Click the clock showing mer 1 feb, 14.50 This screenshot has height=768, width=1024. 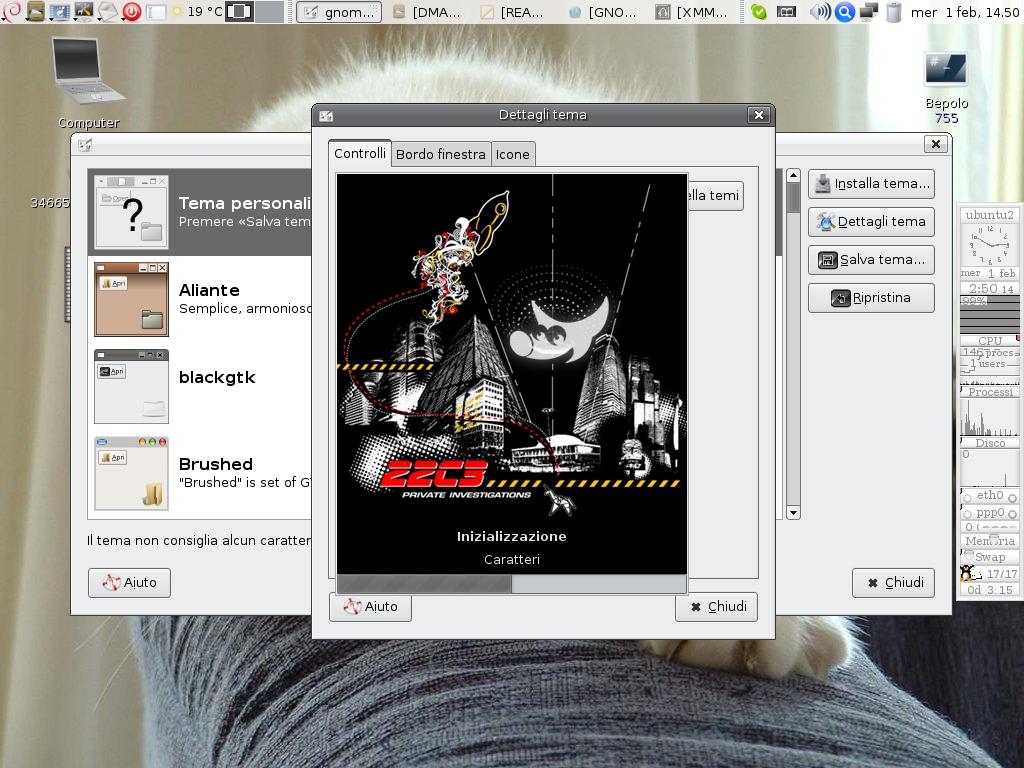tap(965, 12)
